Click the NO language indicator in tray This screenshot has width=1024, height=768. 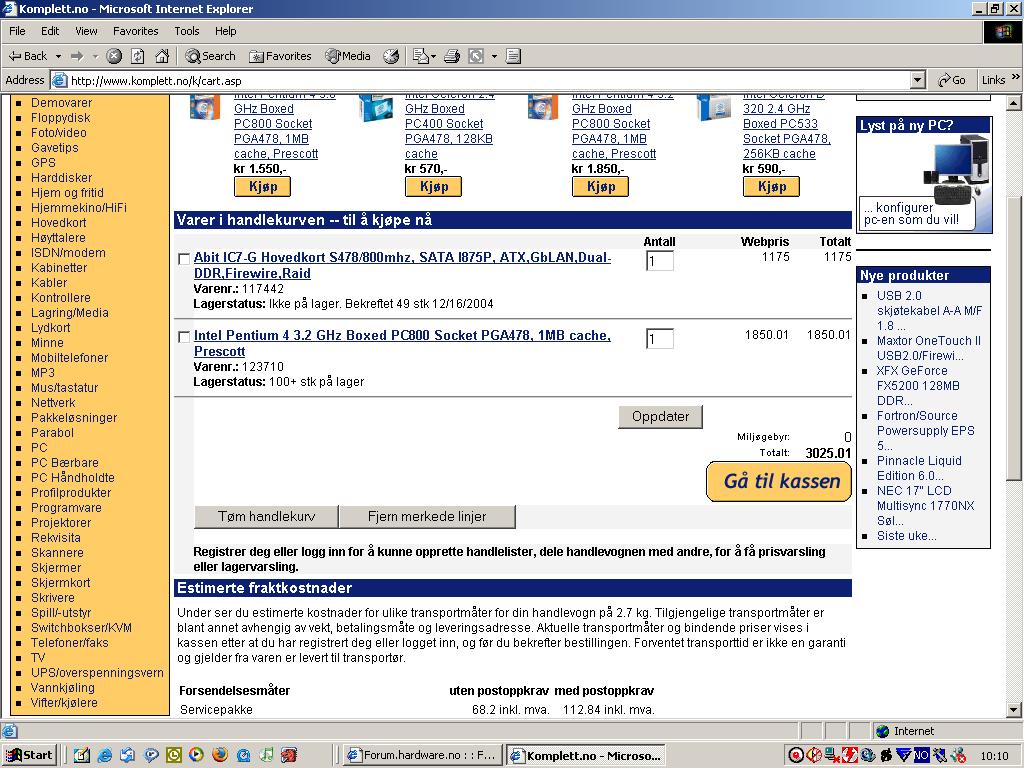(x=921, y=756)
